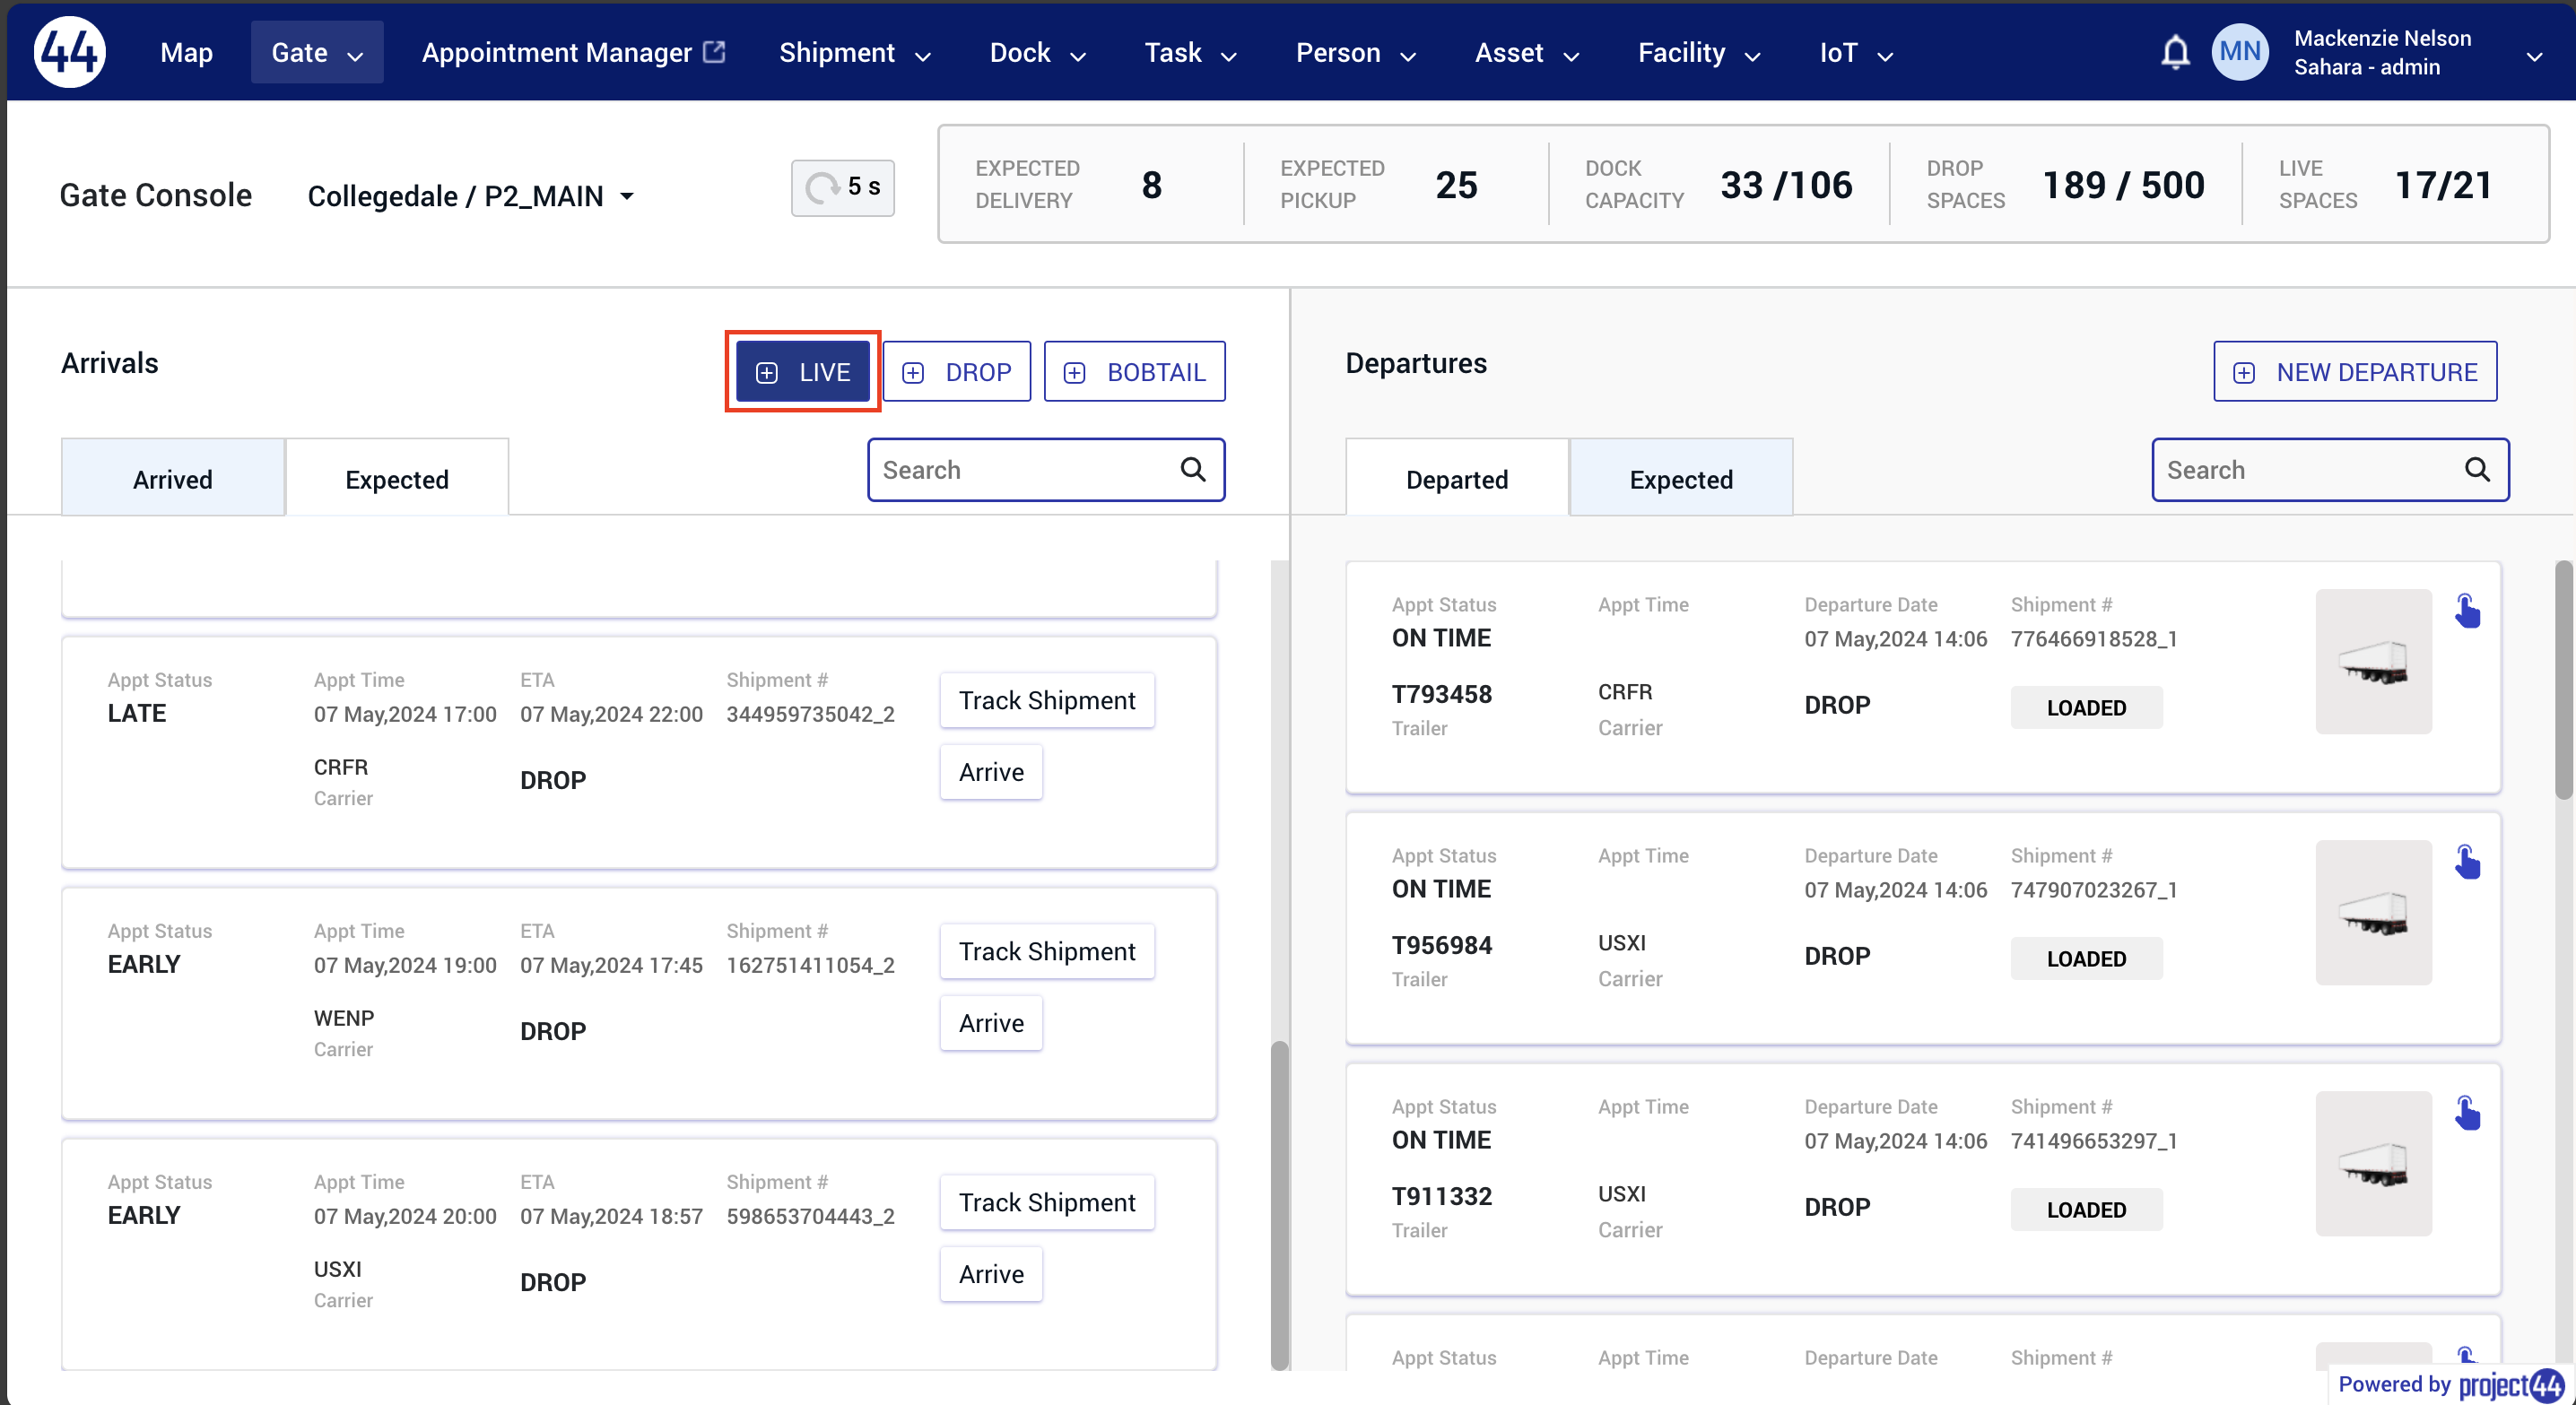Click the Departures search magnifier icon
The height and width of the screenshot is (1405, 2576).
pyautogui.click(x=2477, y=469)
